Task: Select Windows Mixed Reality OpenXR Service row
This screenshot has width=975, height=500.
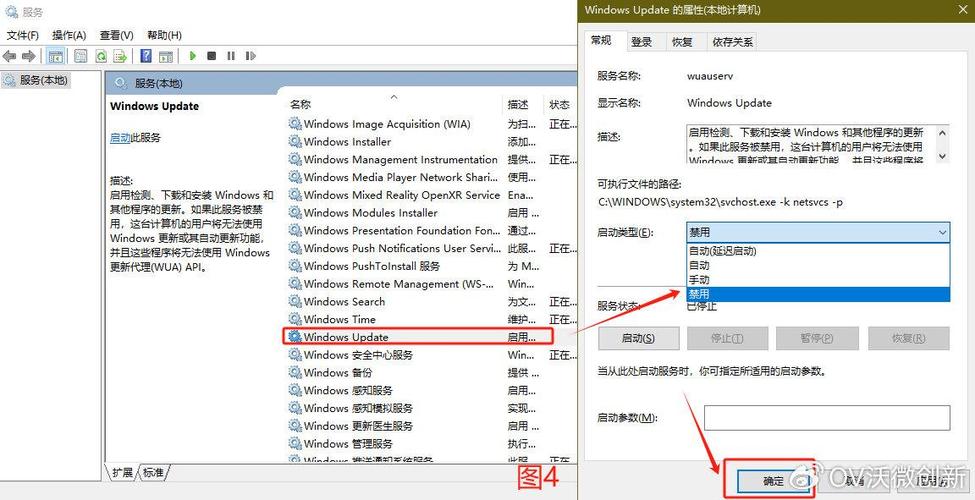Action: pyautogui.click(x=432, y=195)
